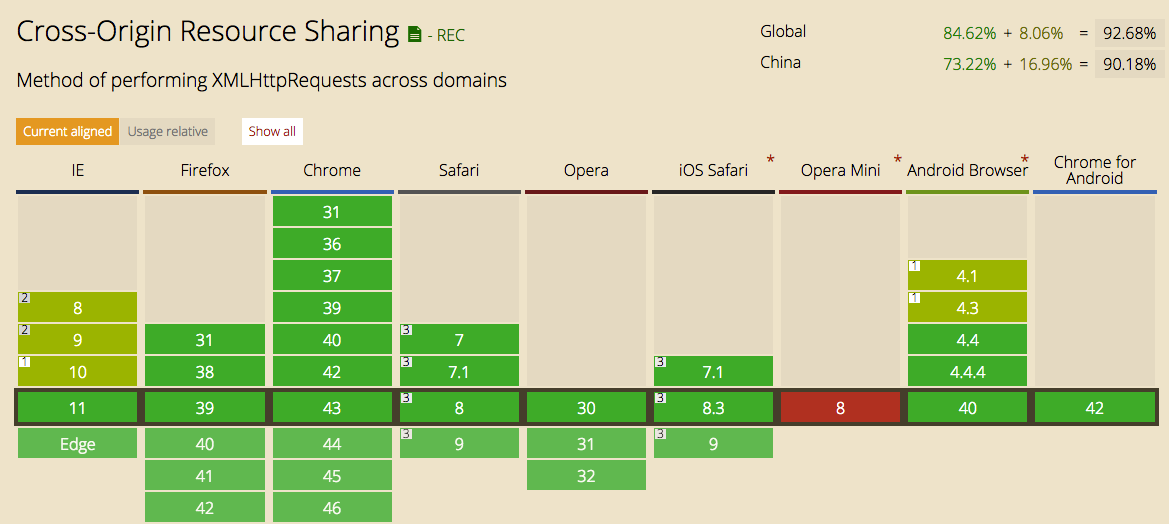Select the Opera 32 cell
The width and height of the screenshot is (1169, 524).
[x=586, y=476]
